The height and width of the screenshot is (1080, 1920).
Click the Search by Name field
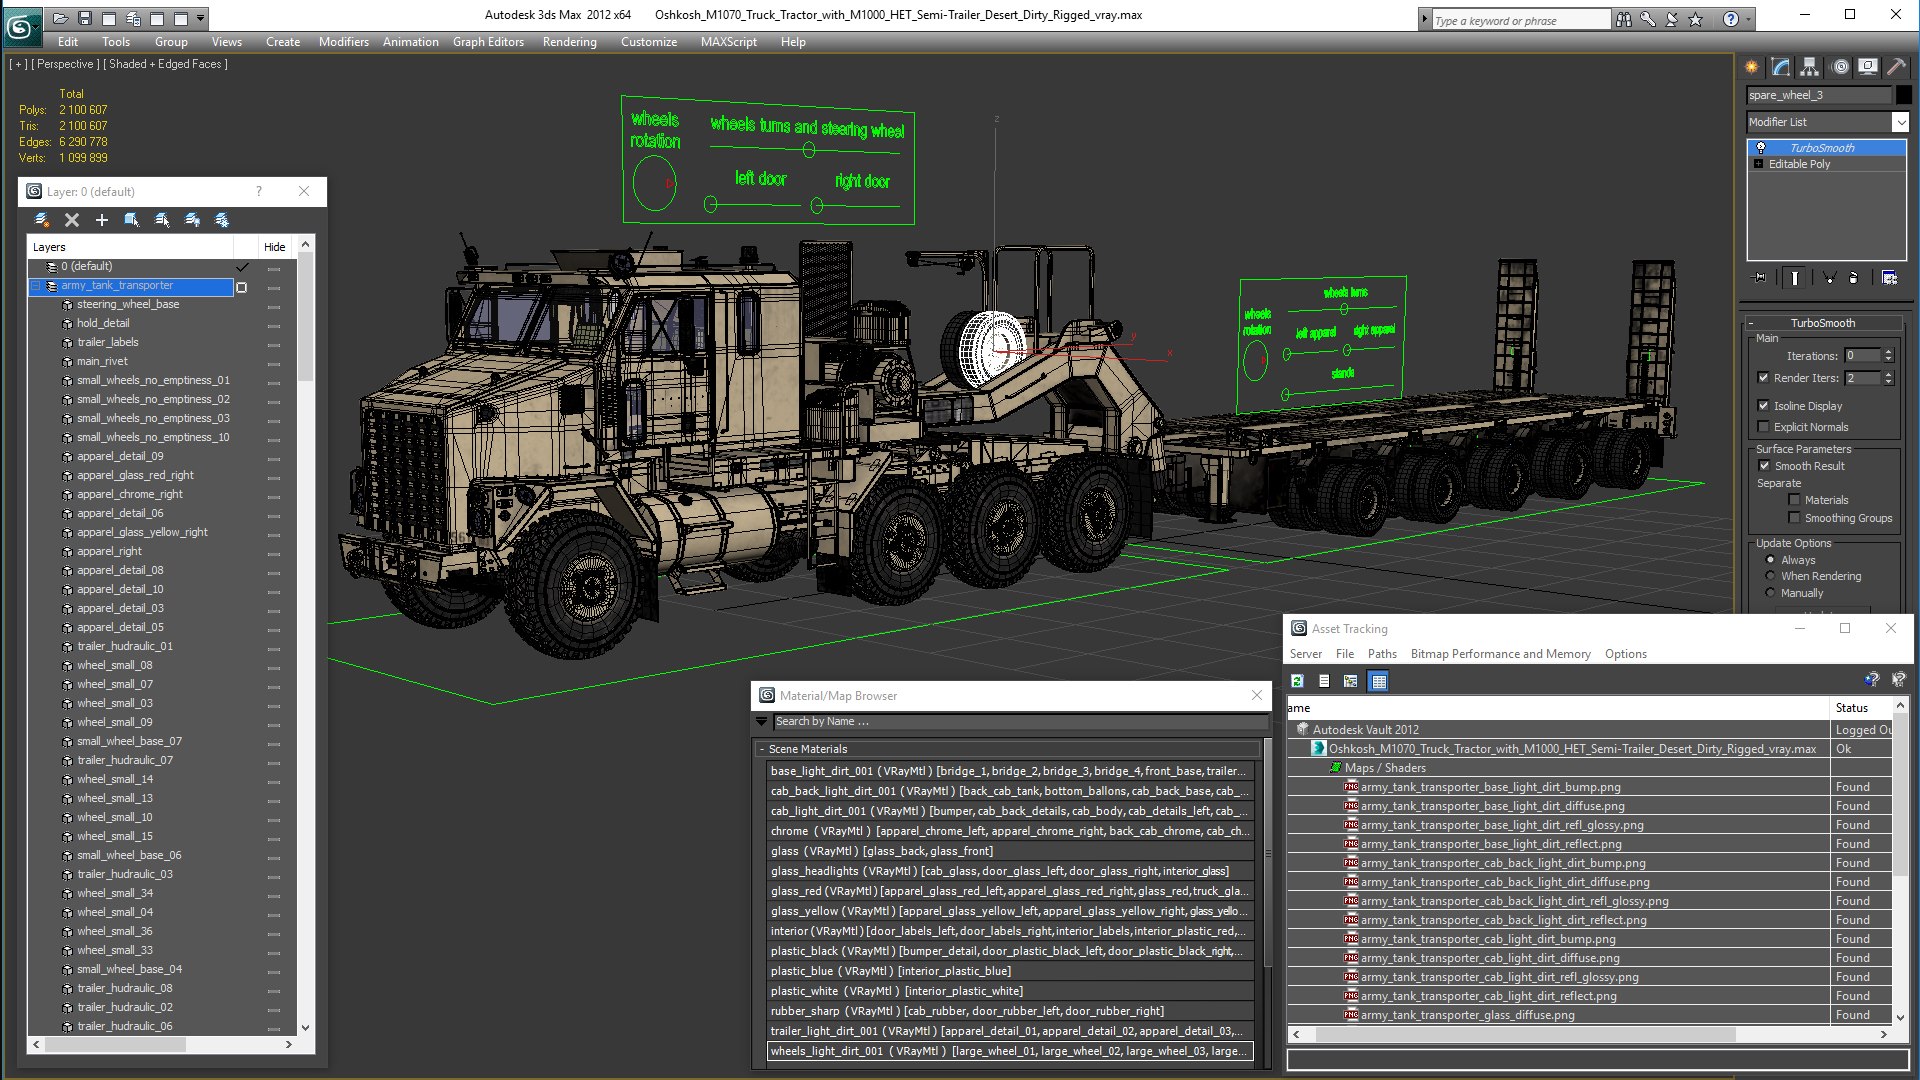1020,721
